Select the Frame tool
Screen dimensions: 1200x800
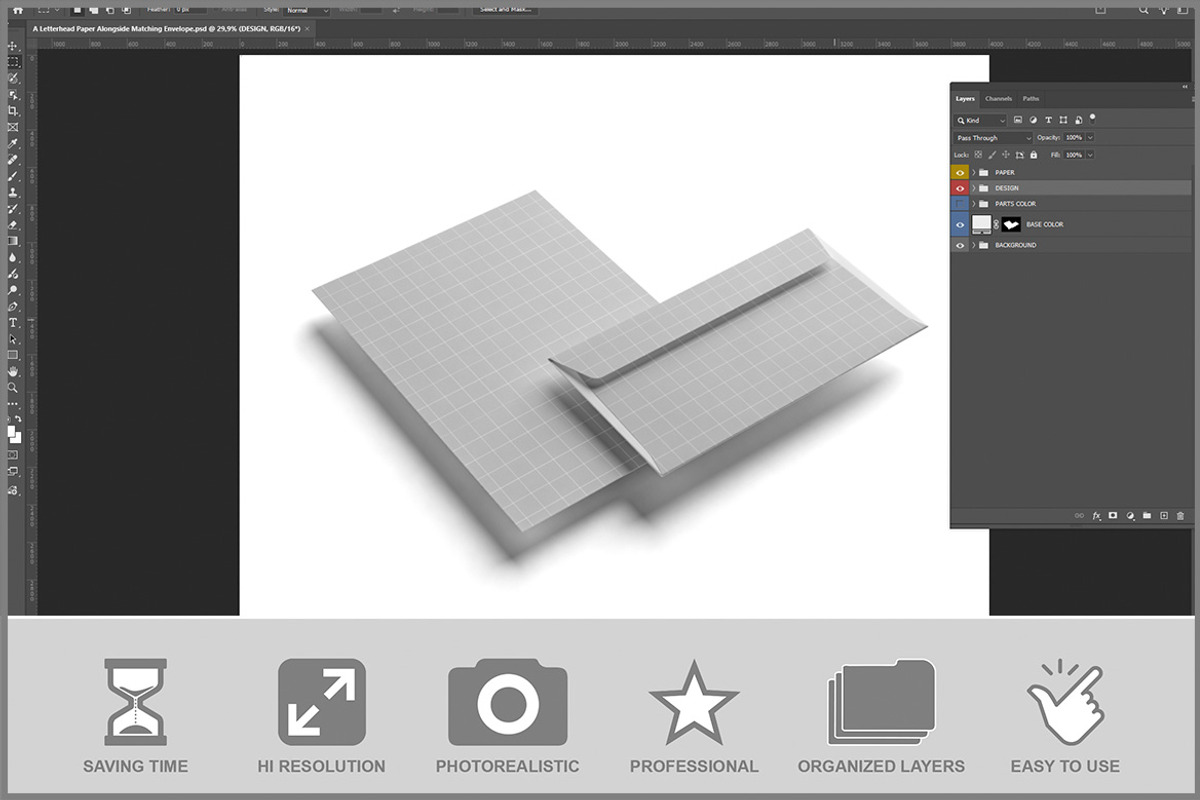pos(14,127)
